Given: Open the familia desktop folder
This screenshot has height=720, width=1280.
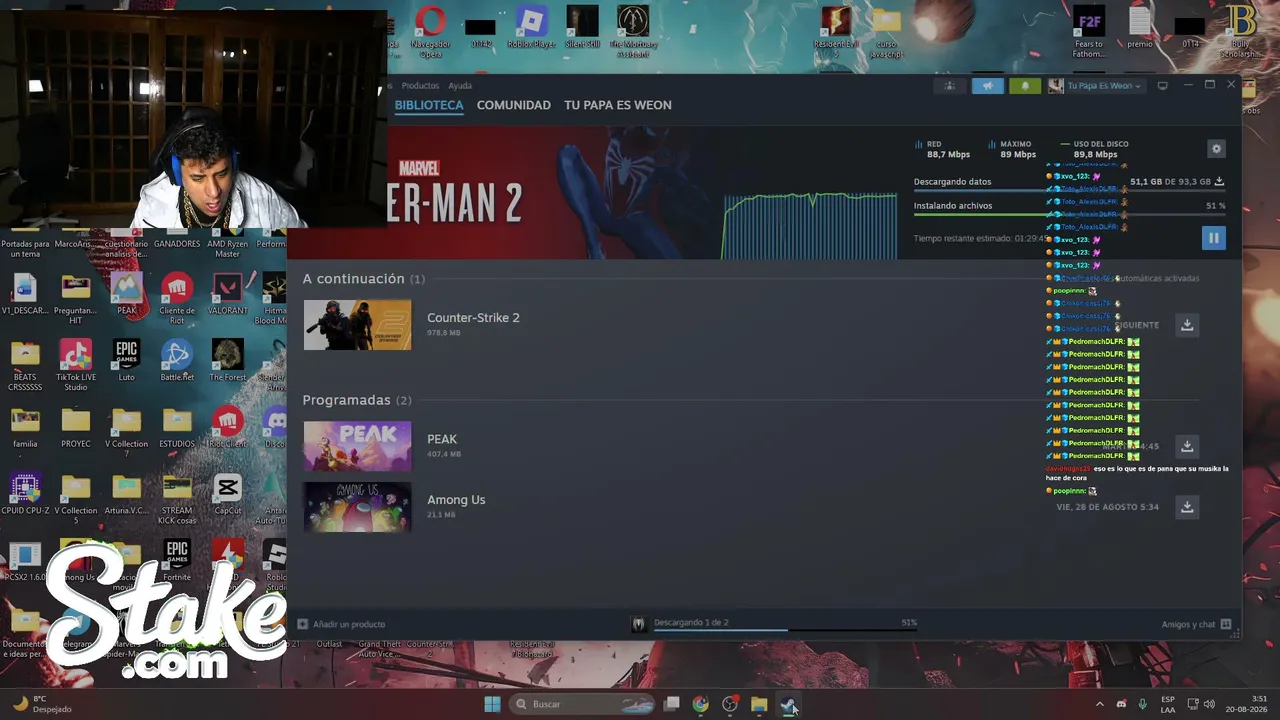Looking at the screenshot, I should [25, 427].
